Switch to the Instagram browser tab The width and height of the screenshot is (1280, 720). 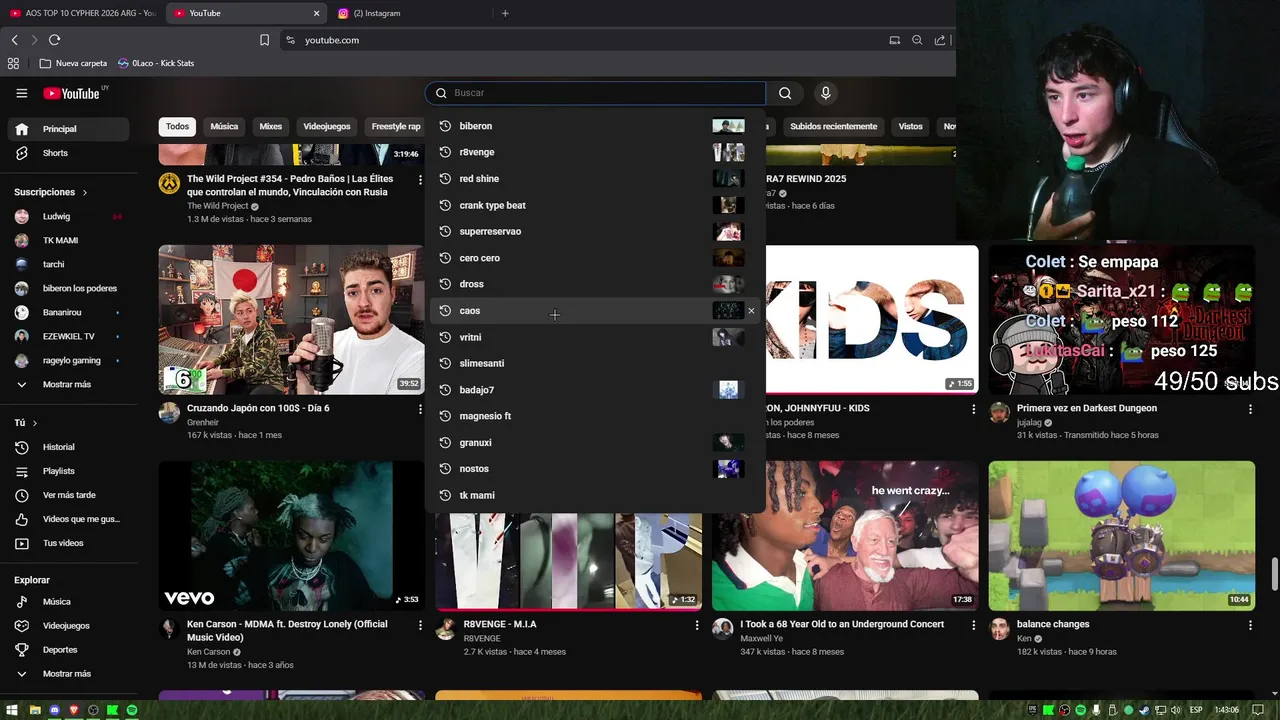(x=410, y=13)
